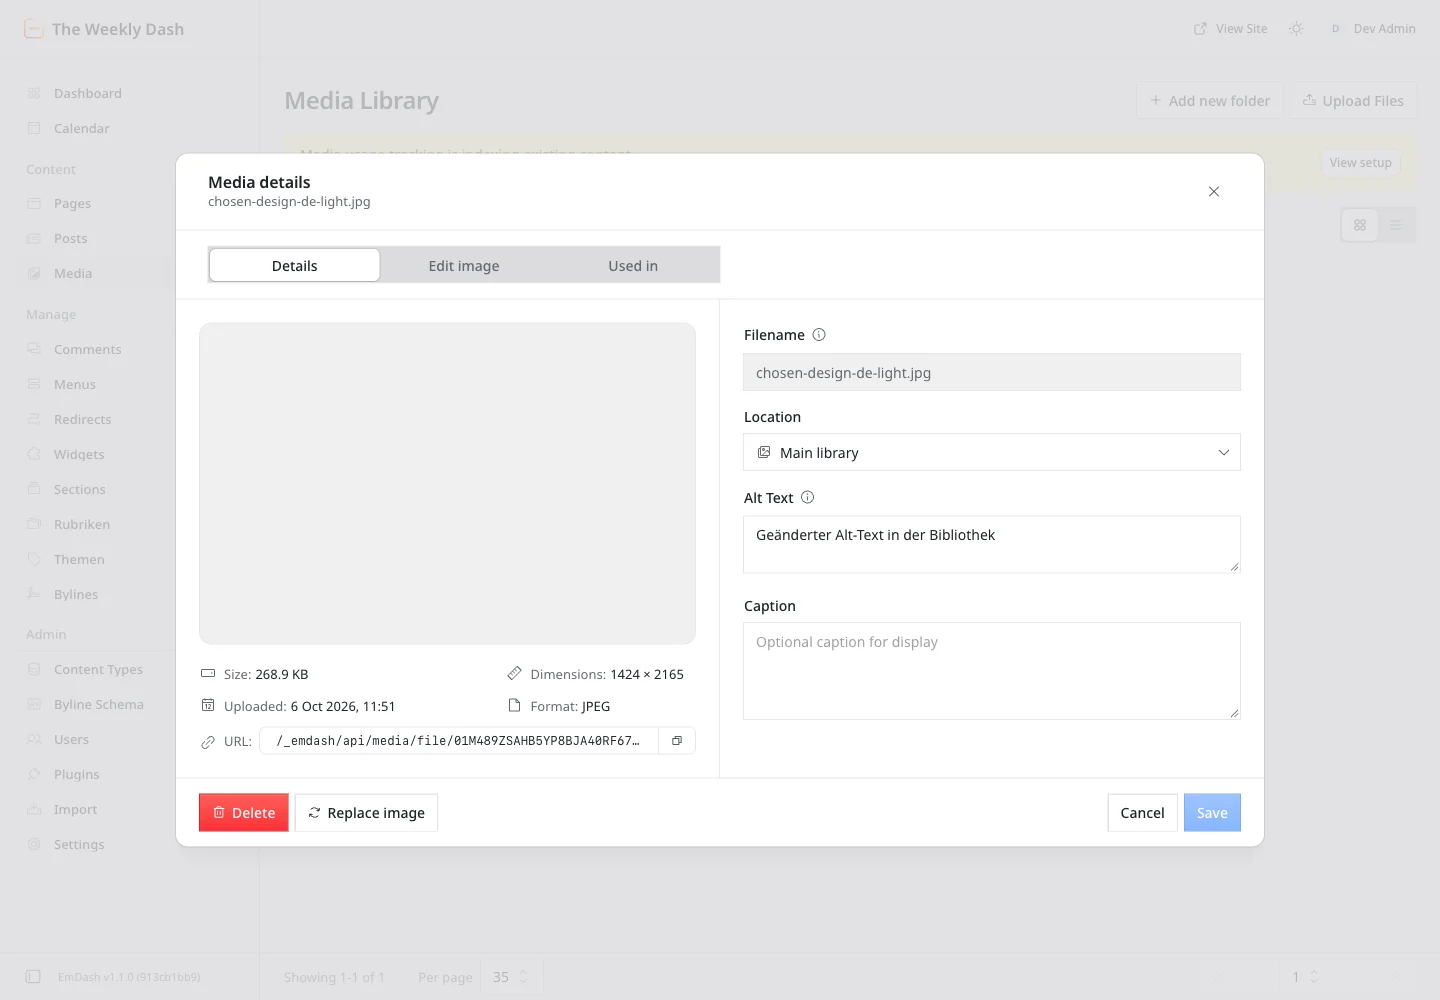The height and width of the screenshot is (1000, 1440).
Task: Copy the media URL with the copy icon
Action: coord(677,741)
